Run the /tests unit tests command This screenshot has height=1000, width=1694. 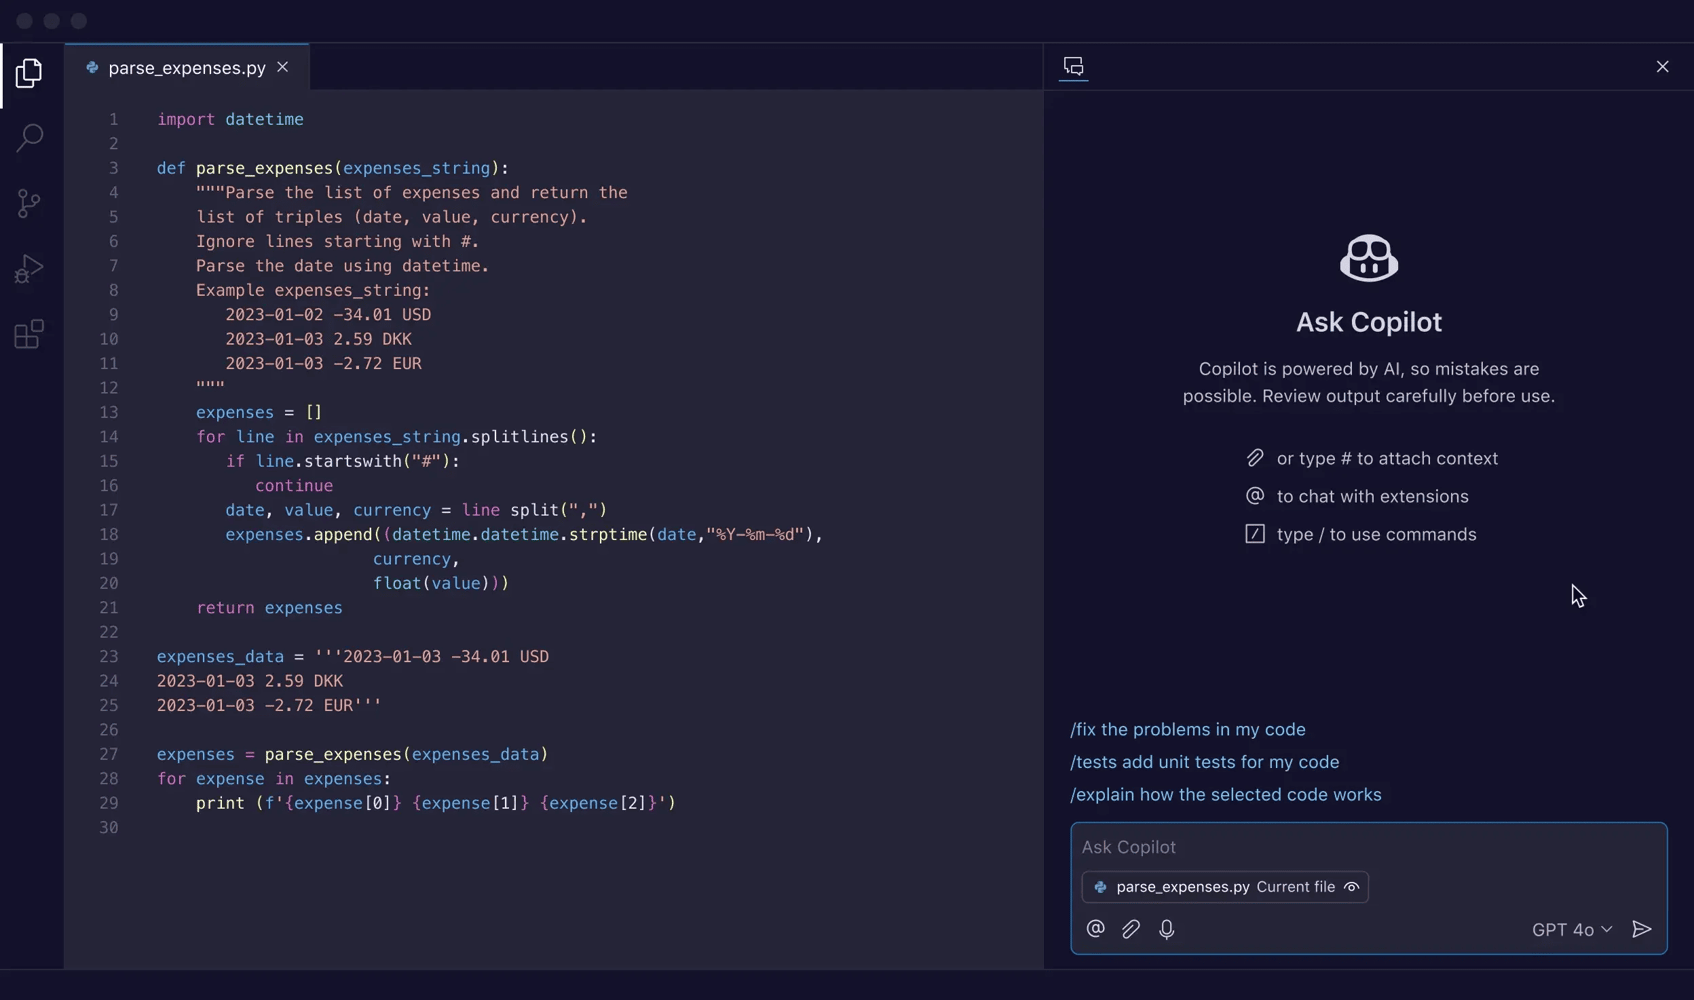[1204, 761]
